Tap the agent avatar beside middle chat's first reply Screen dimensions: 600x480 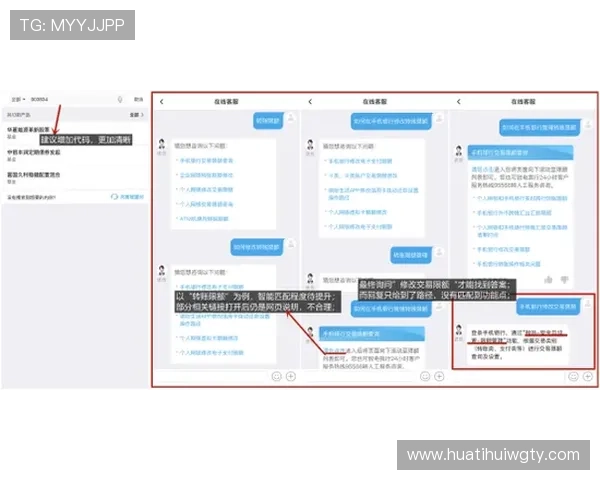point(310,145)
